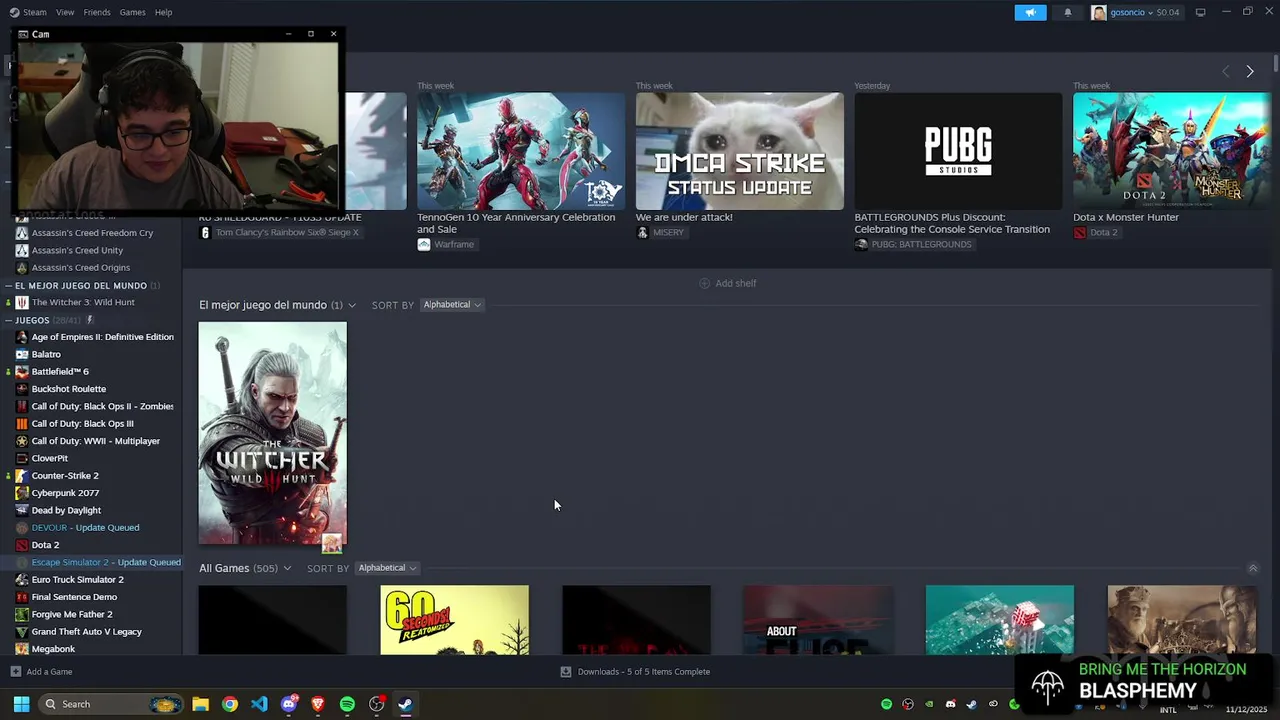Open File Explorer from the taskbar
The height and width of the screenshot is (720, 1280).
pyautogui.click(x=200, y=704)
